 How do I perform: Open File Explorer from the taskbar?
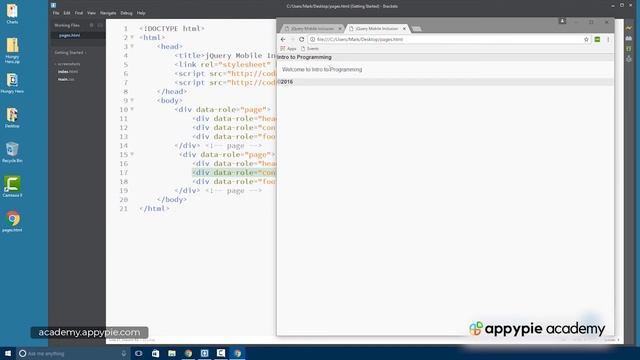tap(172, 353)
